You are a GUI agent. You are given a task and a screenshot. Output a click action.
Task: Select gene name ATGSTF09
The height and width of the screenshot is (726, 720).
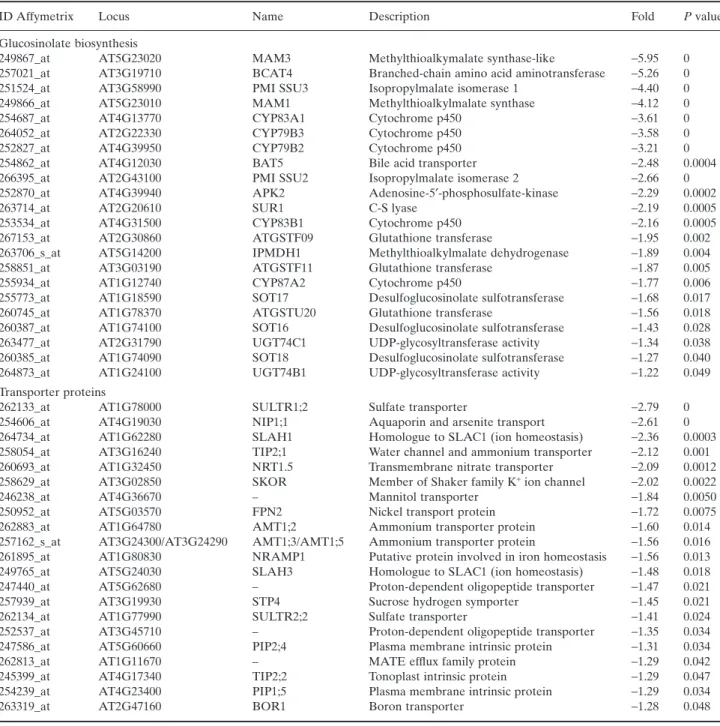pyautogui.click(x=283, y=238)
